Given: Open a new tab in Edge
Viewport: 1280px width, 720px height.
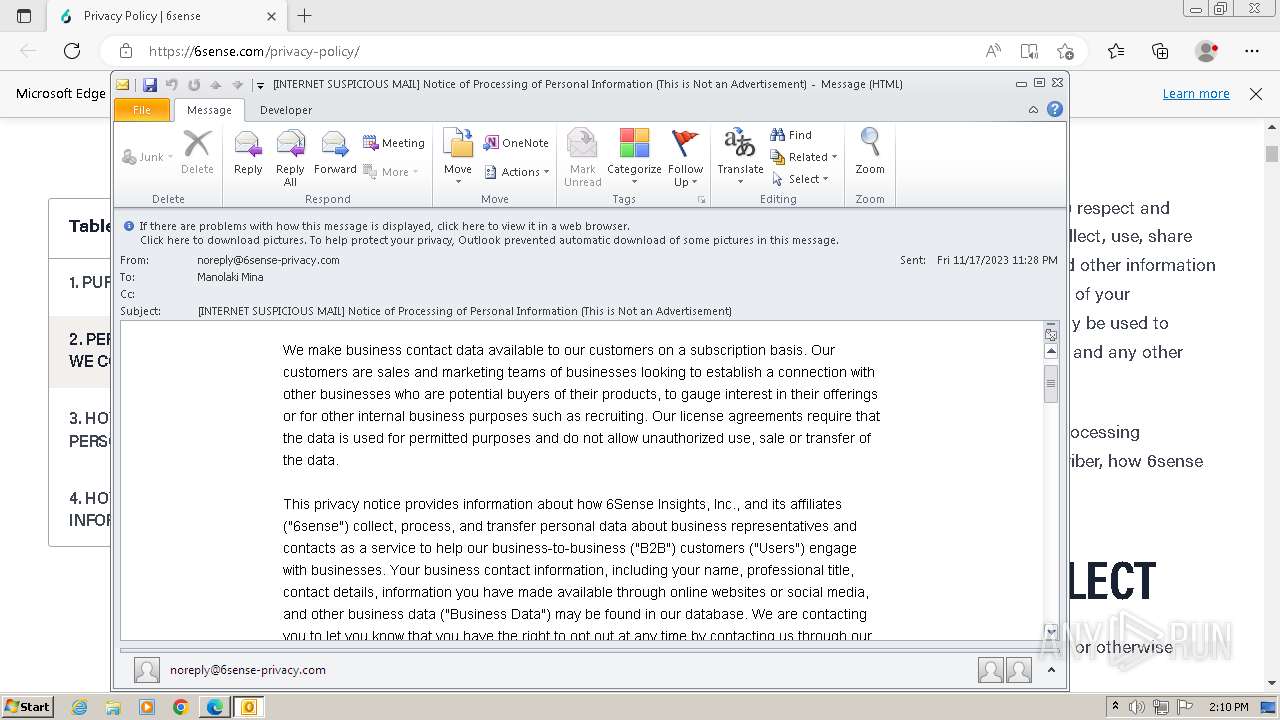Looking at the screenshot, I should [305, 15].
